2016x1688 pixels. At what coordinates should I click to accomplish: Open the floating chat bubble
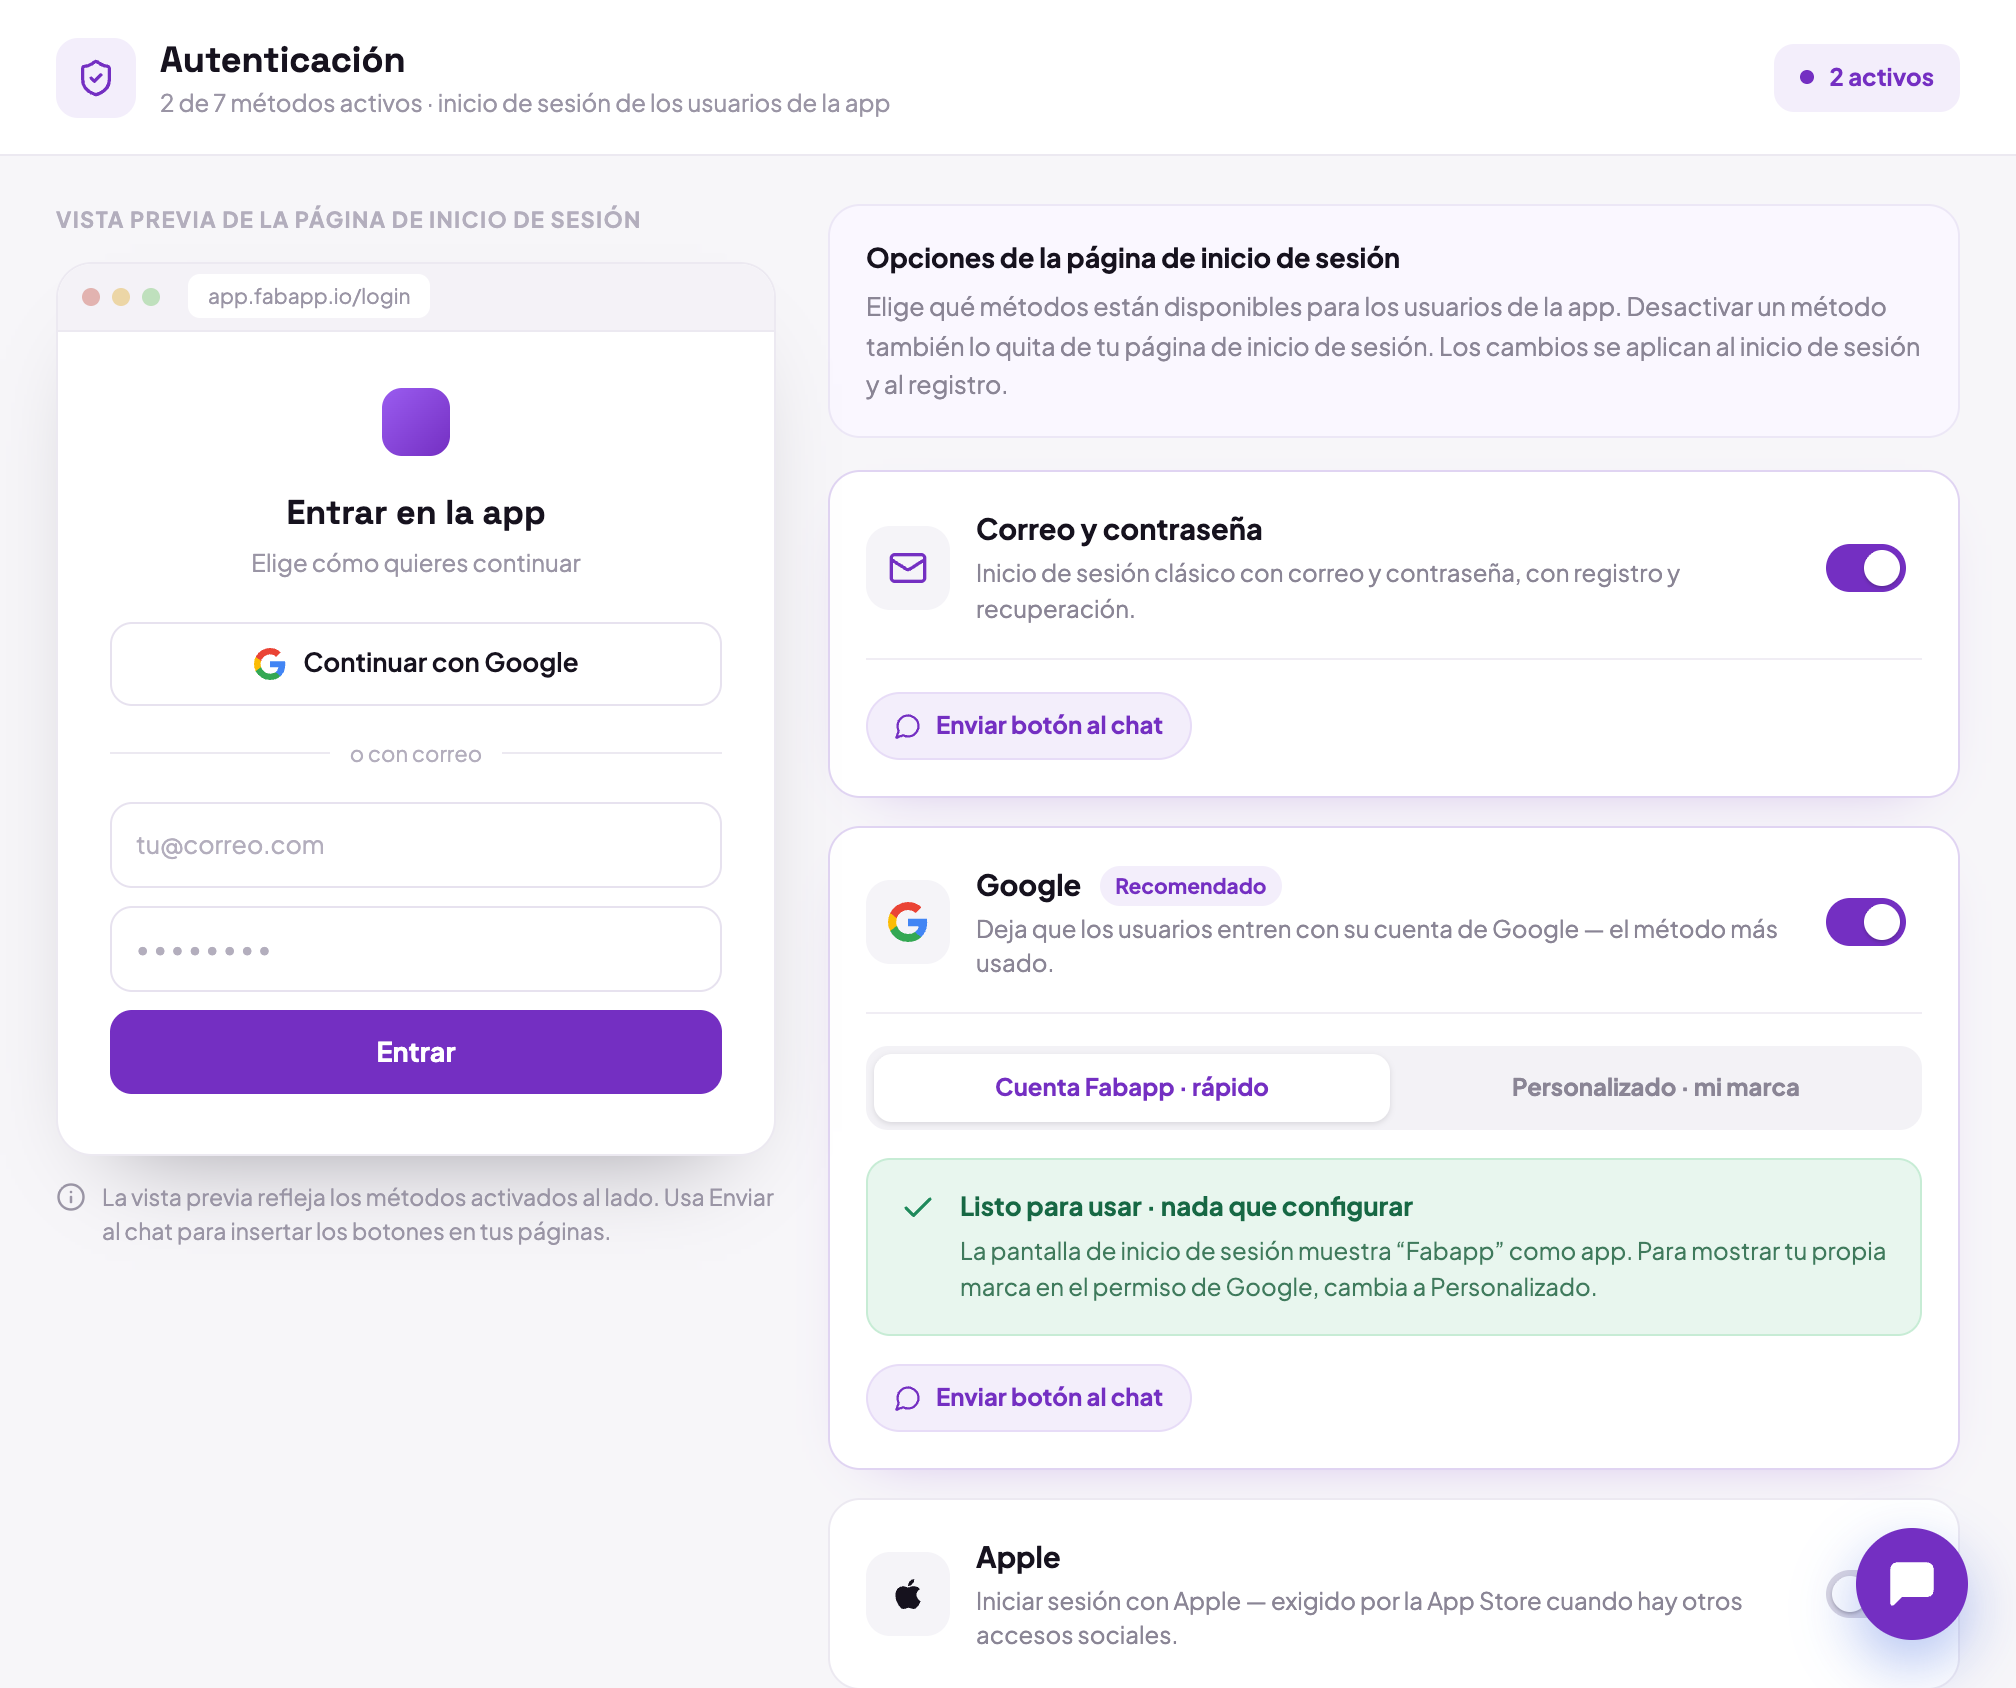1911,1583
